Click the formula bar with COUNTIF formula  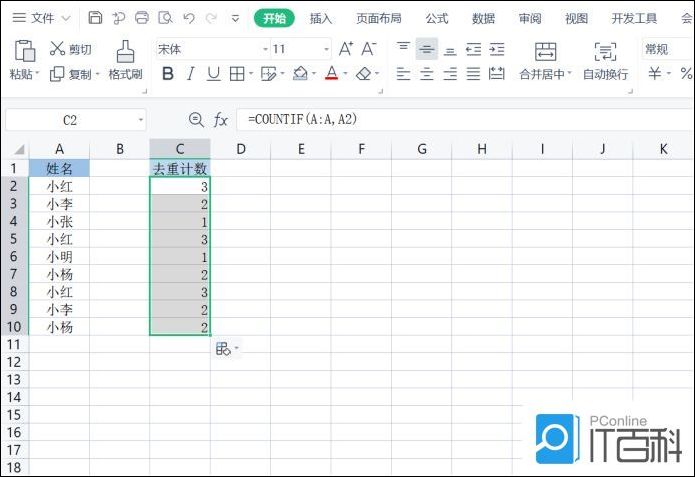pos(465,119)
